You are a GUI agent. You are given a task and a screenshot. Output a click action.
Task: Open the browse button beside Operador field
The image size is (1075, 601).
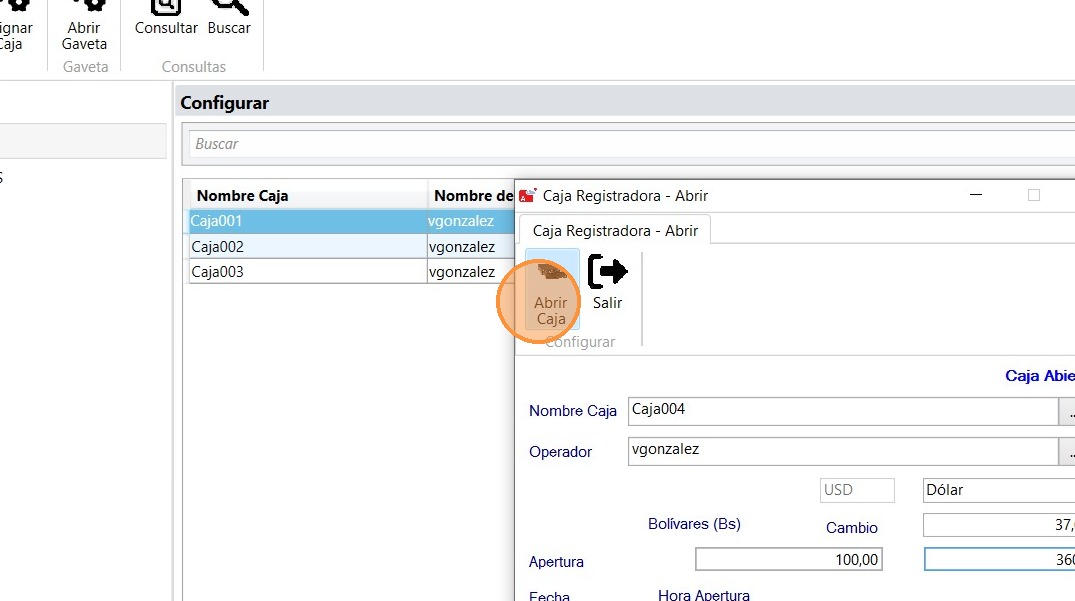pyautogui.click(x=1067, y=452)
